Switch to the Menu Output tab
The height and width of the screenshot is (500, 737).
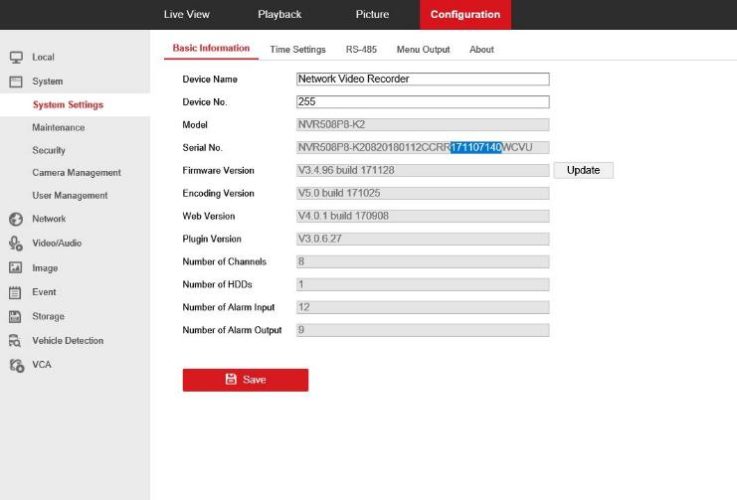423,49
